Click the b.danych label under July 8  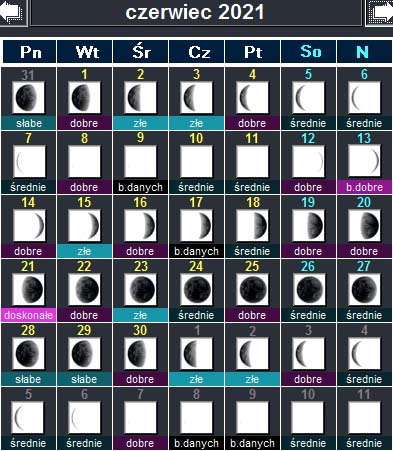point(196,443)
